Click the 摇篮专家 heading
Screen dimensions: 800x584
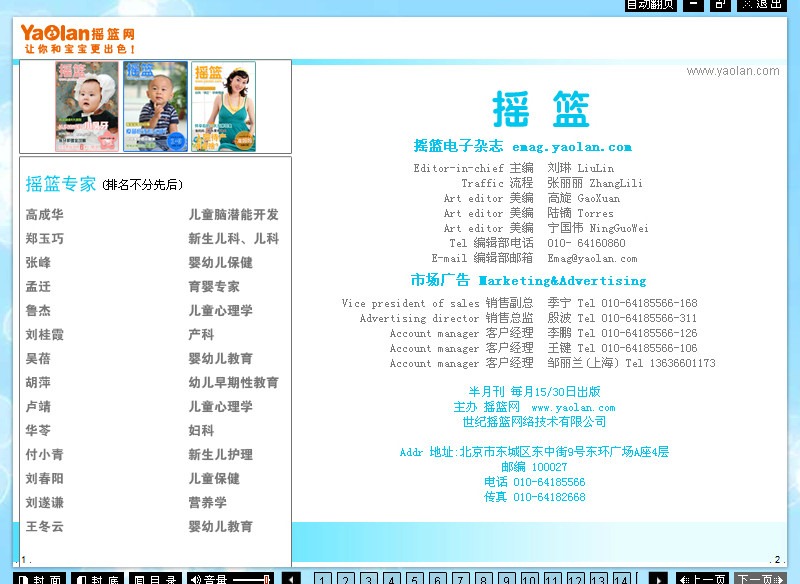[61, 184]
